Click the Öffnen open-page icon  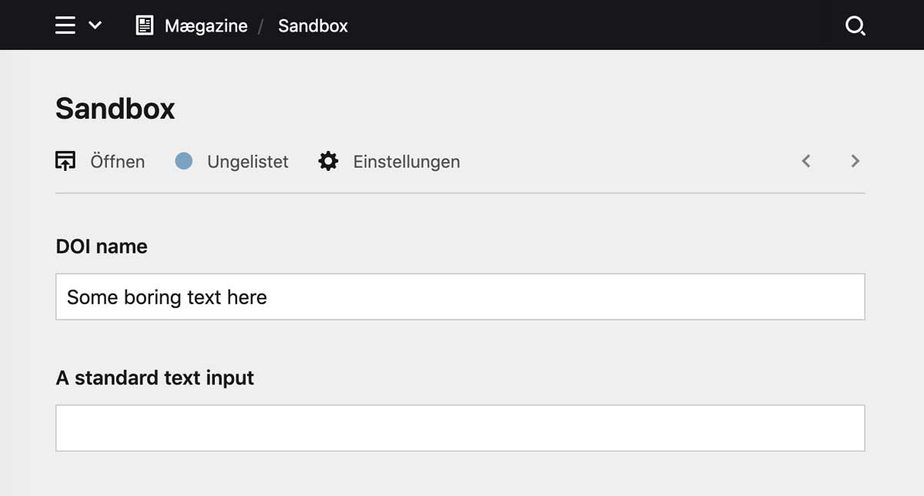point(65,161)
